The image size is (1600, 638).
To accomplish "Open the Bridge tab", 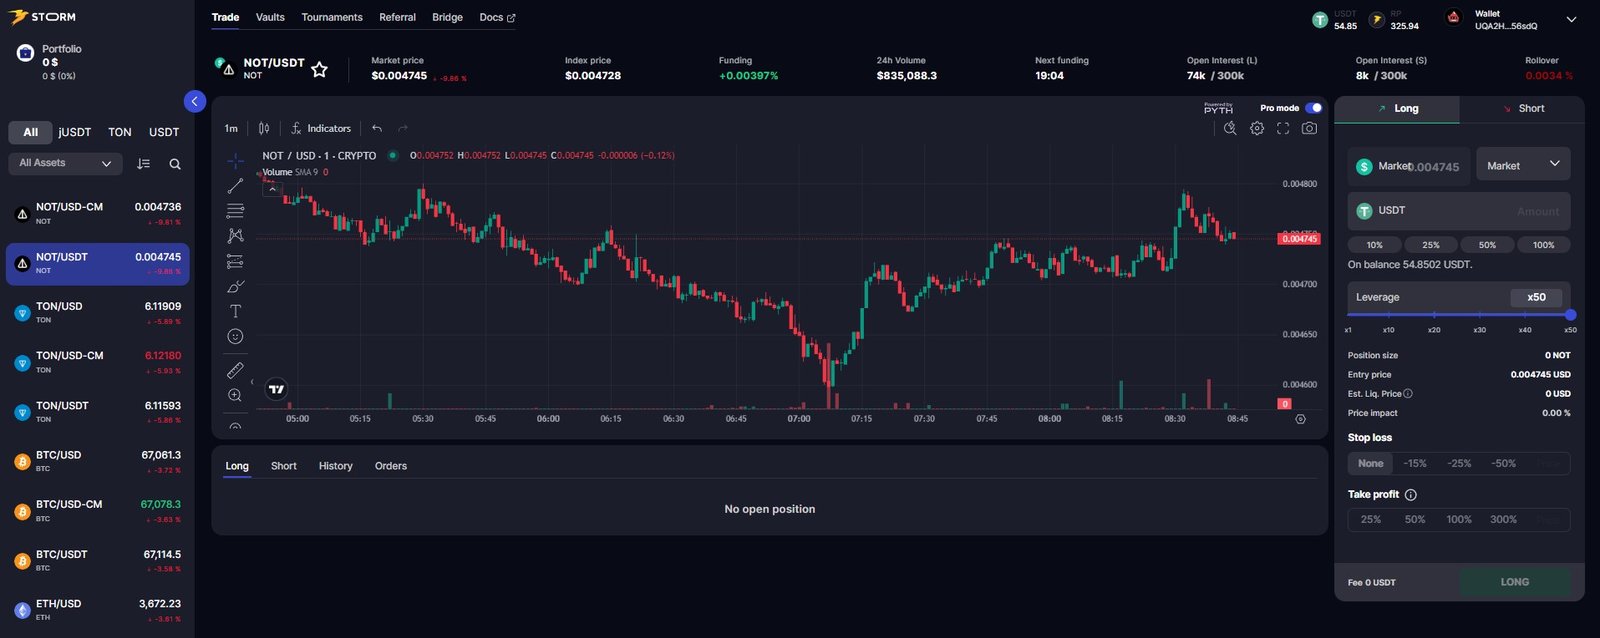I will pyautogui.click(x=447, y=17).
